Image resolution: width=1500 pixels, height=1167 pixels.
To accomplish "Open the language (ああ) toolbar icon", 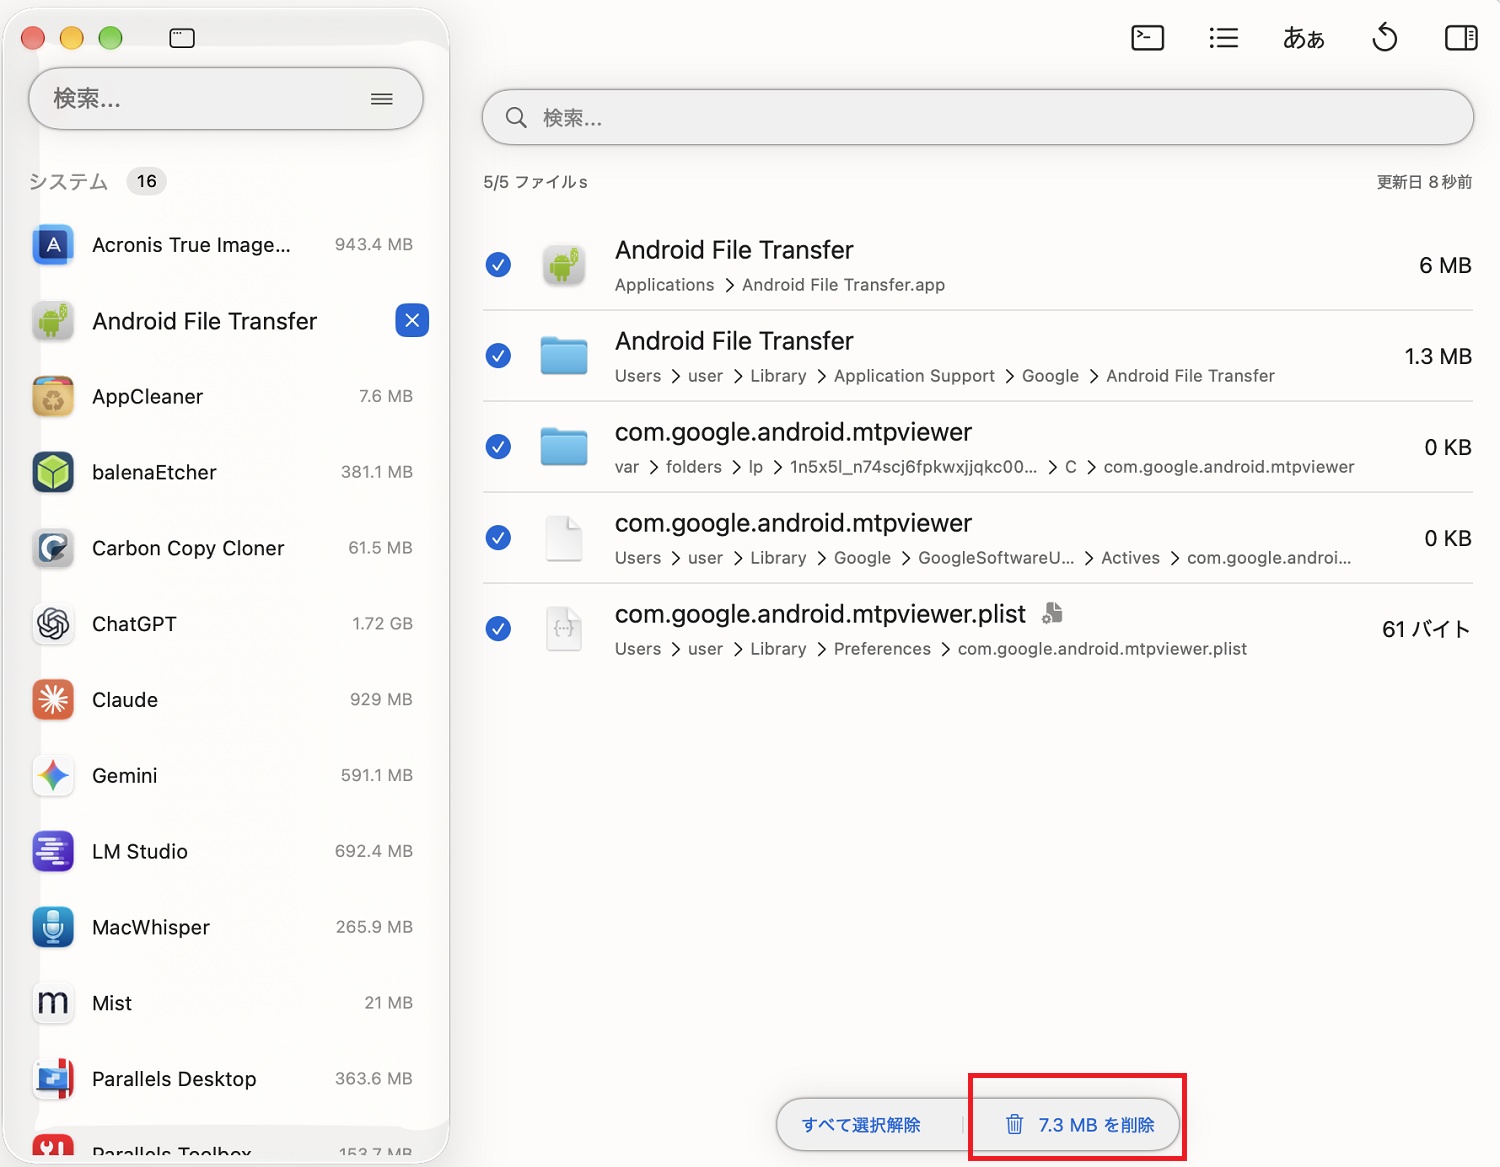I will point(1304,38).
